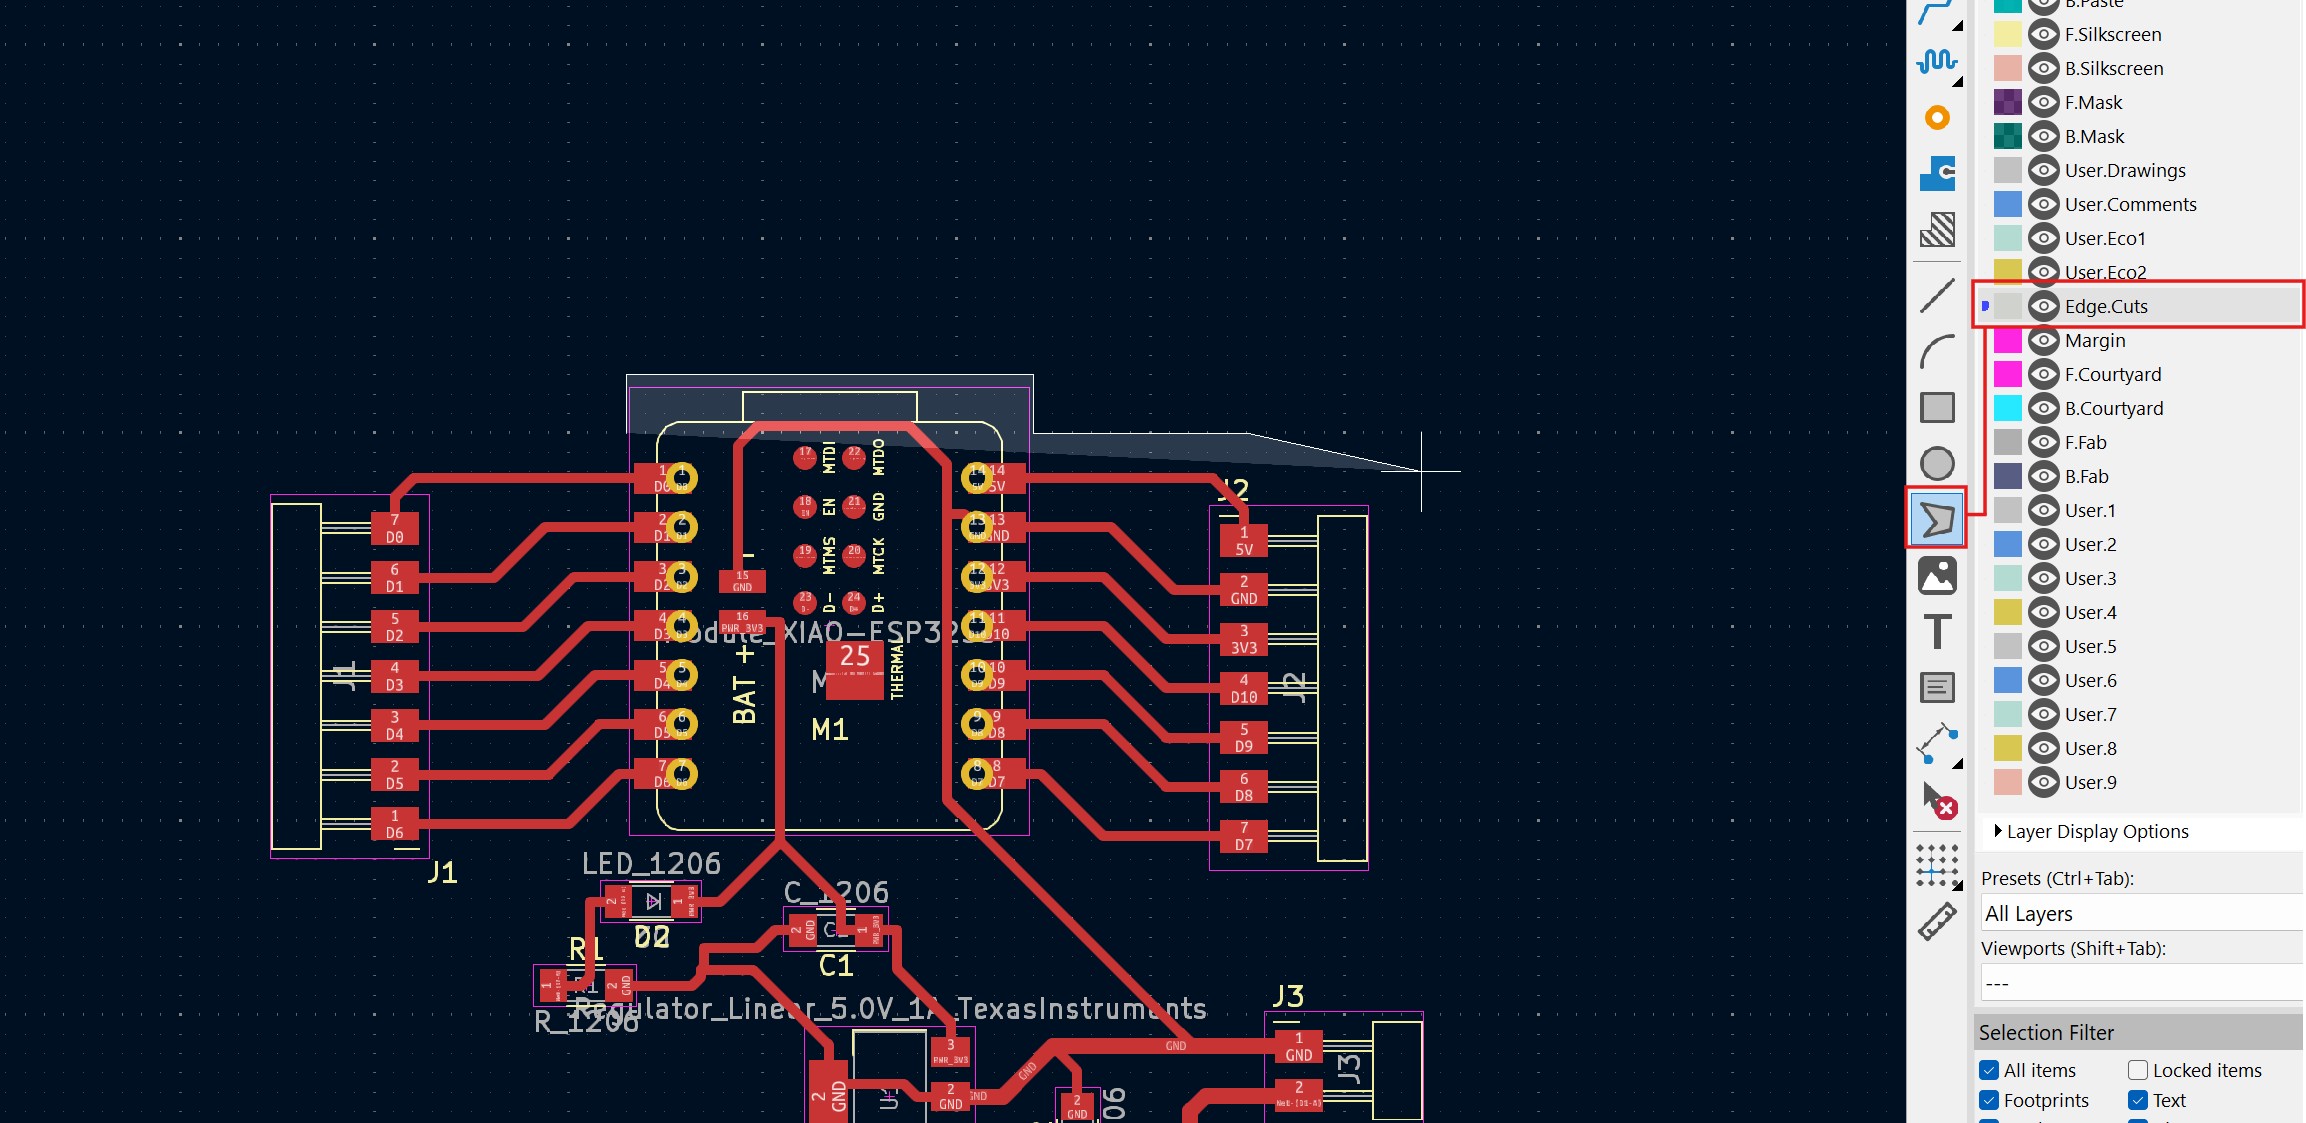
Task: Open the Viewports dropdown
Action: [2142, 982]
